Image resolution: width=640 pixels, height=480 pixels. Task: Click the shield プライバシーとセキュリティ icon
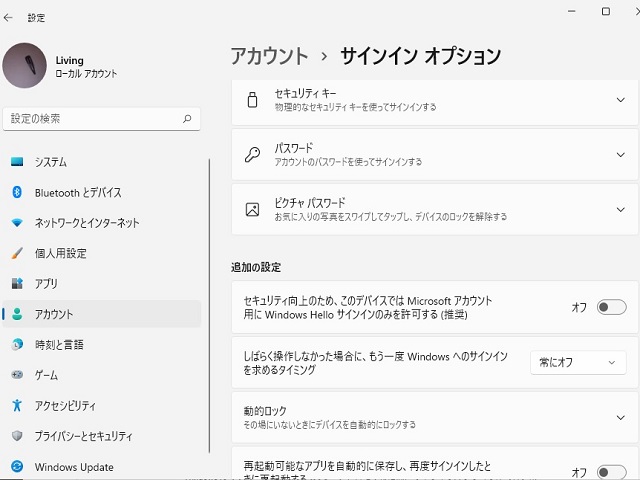pyautogui.click(x=17, y=436)
